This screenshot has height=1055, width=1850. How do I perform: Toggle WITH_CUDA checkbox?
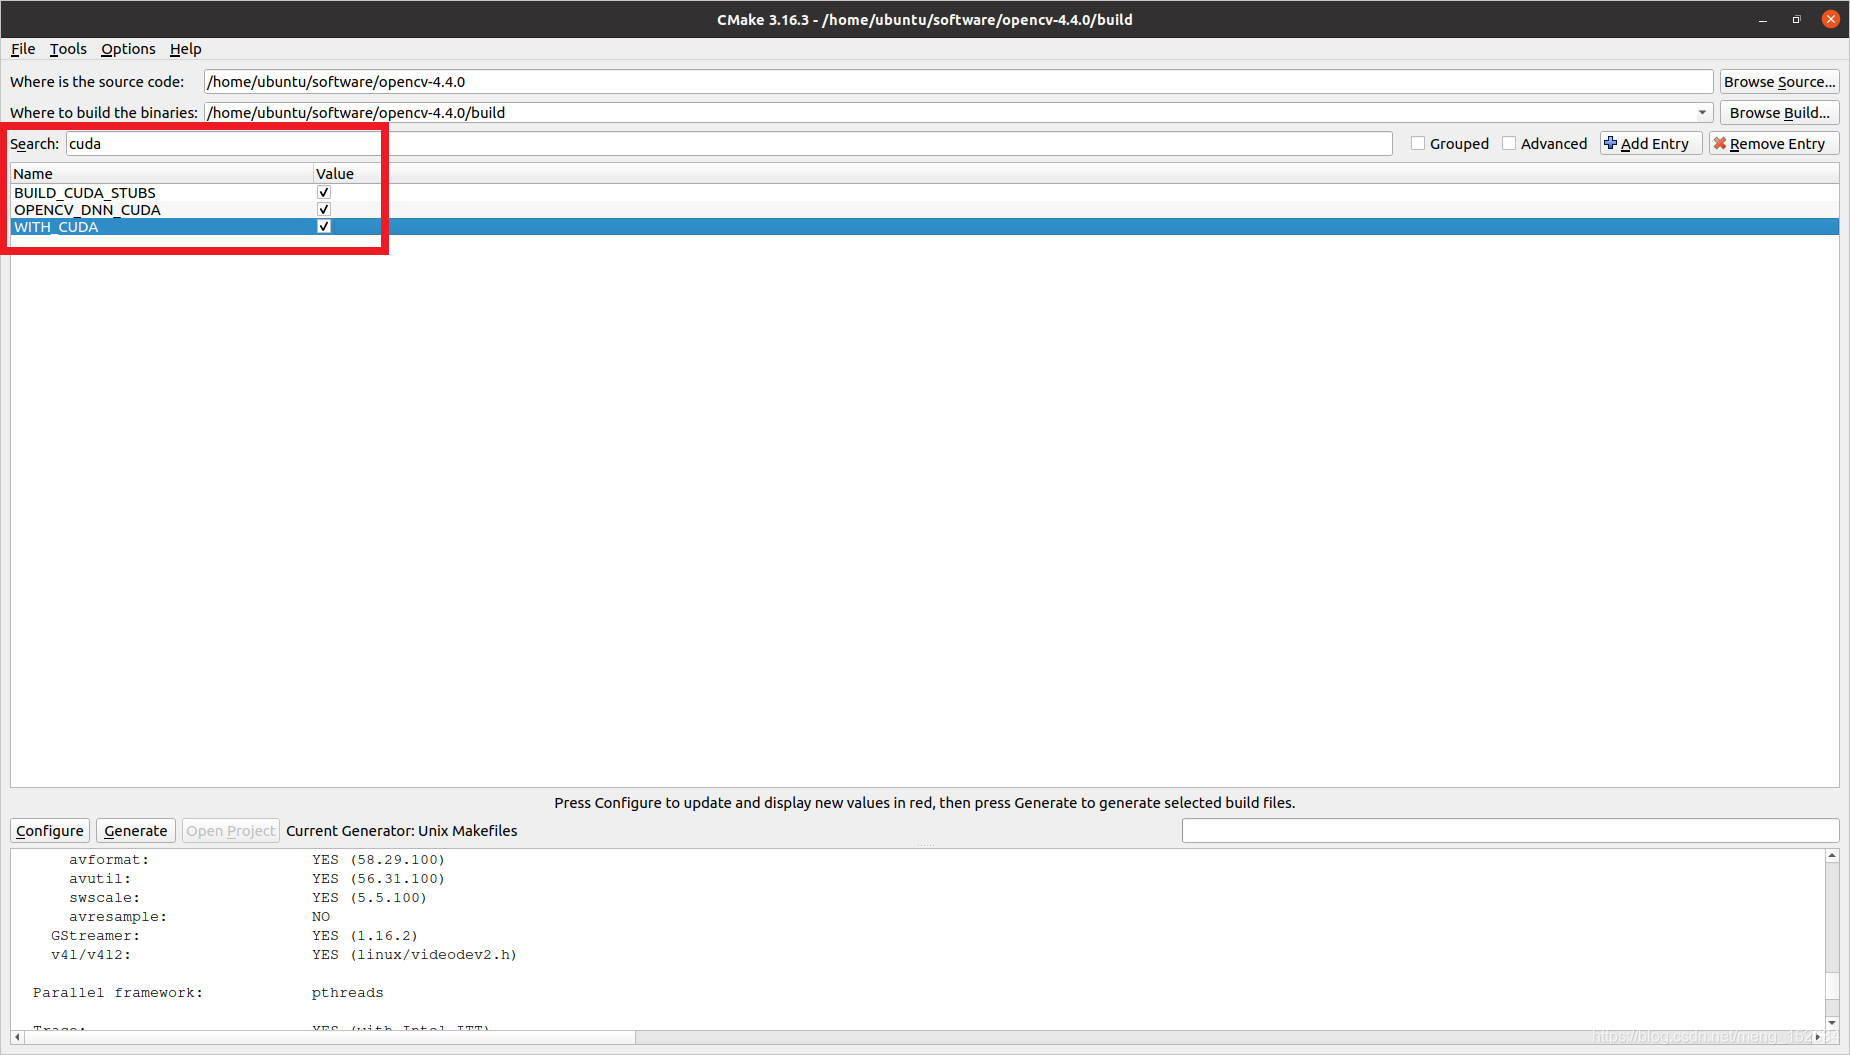[x=324, y=226]
